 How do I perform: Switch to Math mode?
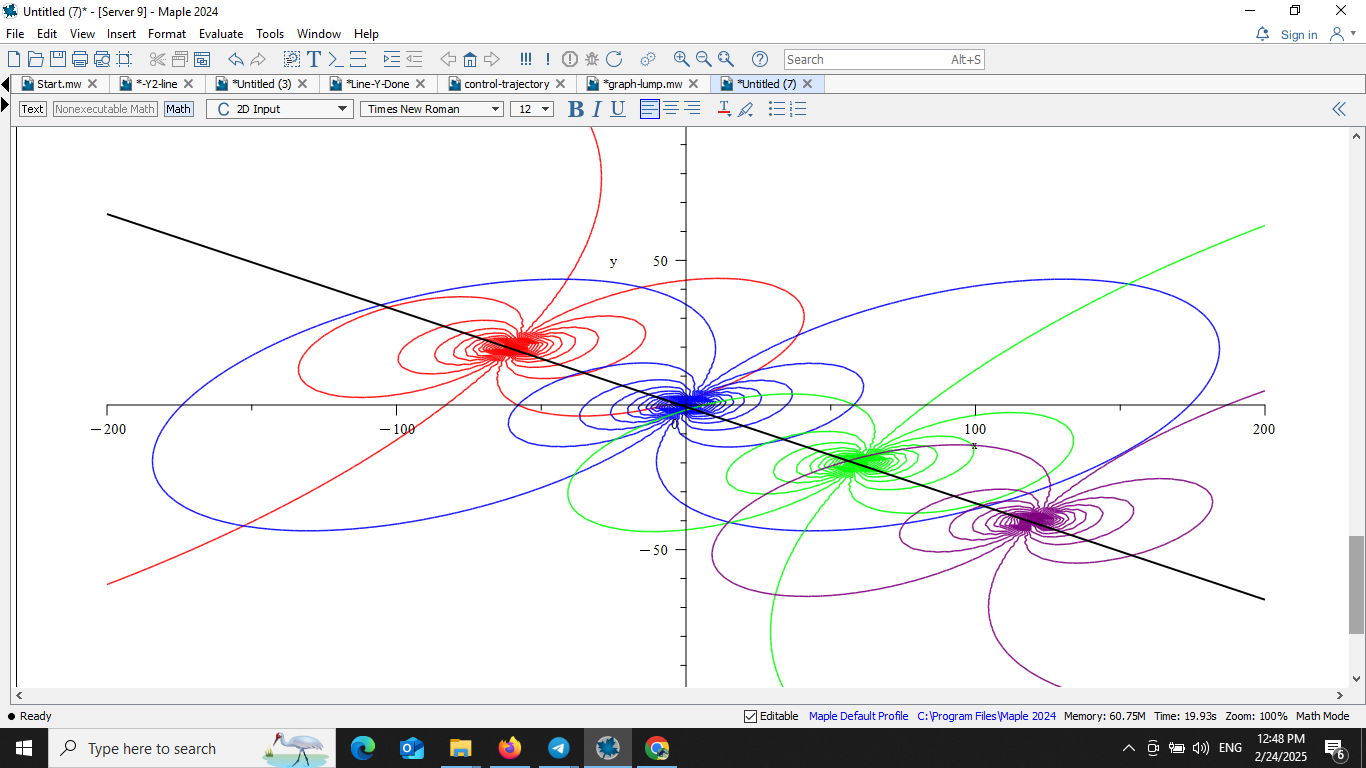coord(179,109)
